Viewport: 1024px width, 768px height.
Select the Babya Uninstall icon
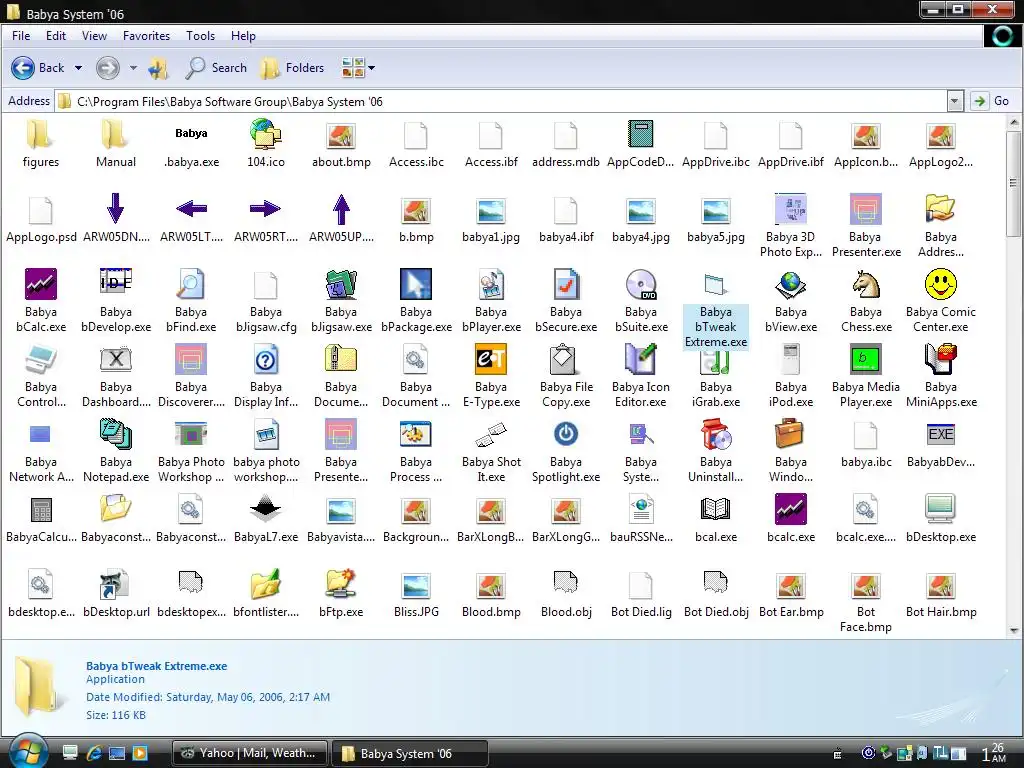point(716,434)
